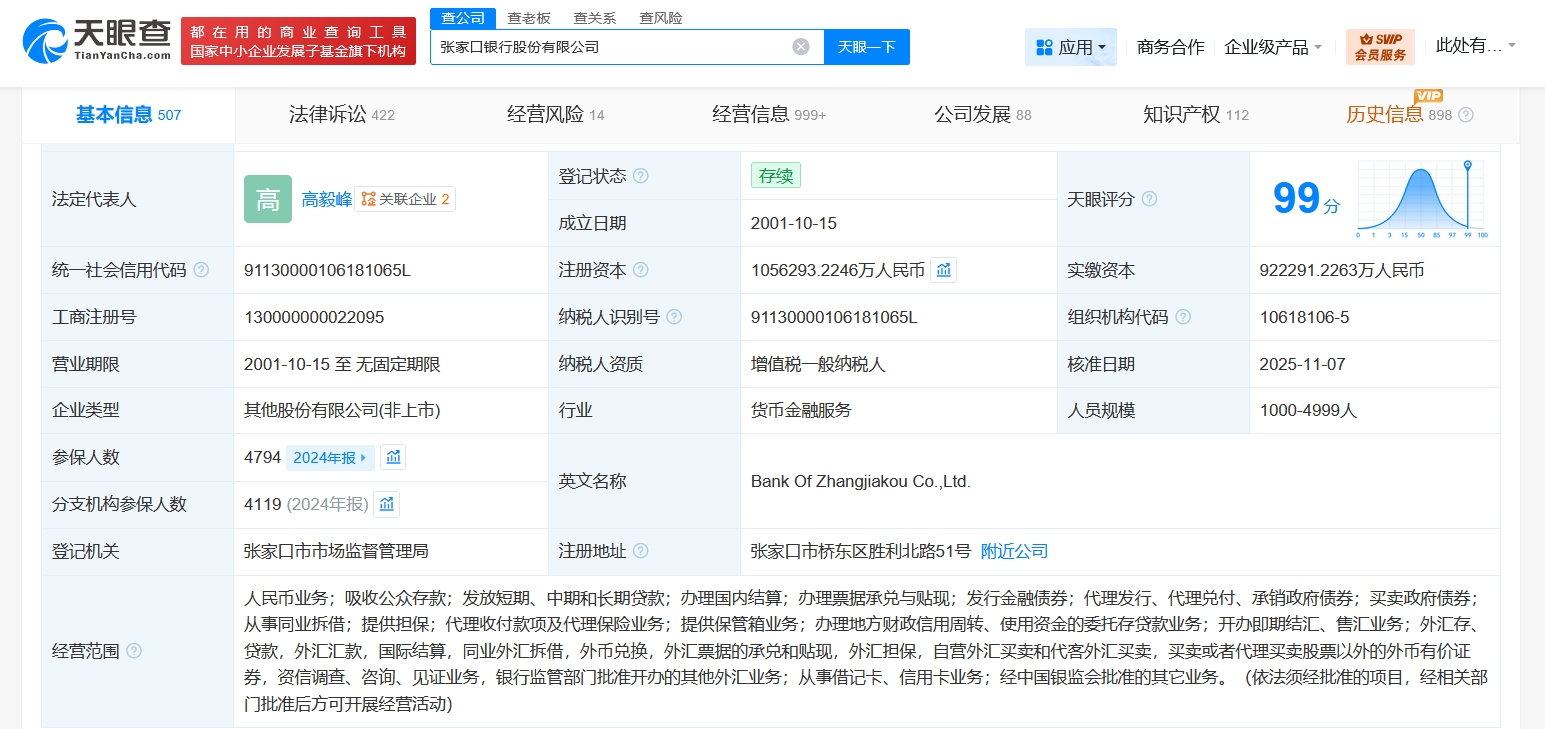
Task: Clear the search box text
Action: pyautogui.click(x=800, y=47)
